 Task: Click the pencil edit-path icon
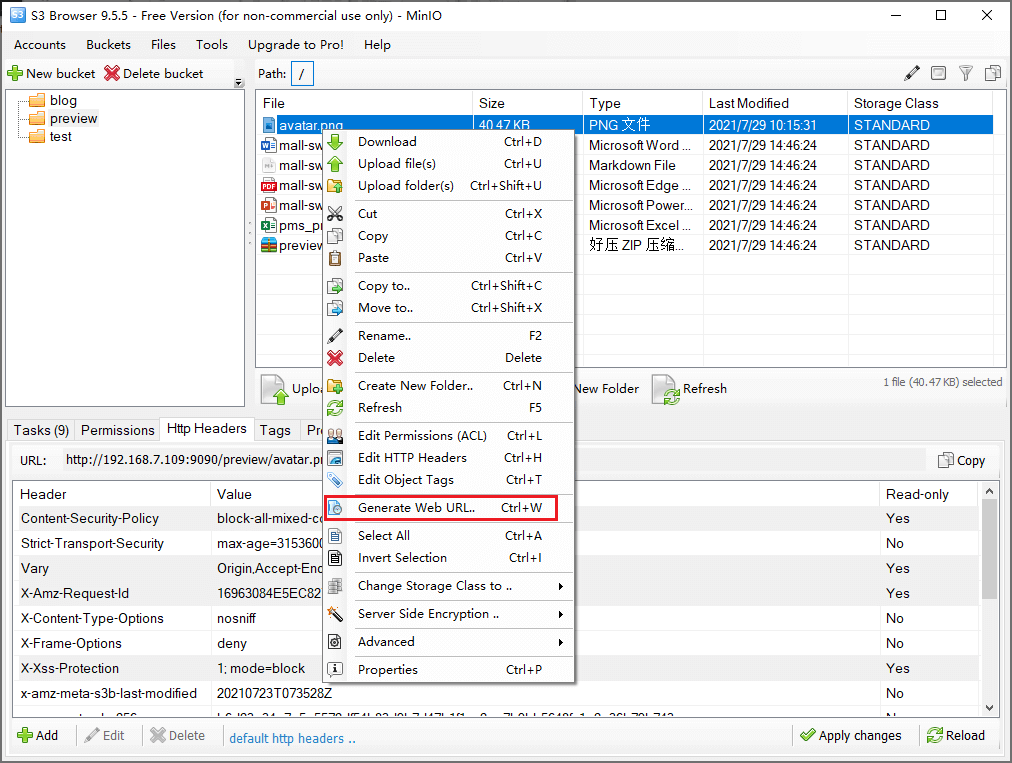912,73
